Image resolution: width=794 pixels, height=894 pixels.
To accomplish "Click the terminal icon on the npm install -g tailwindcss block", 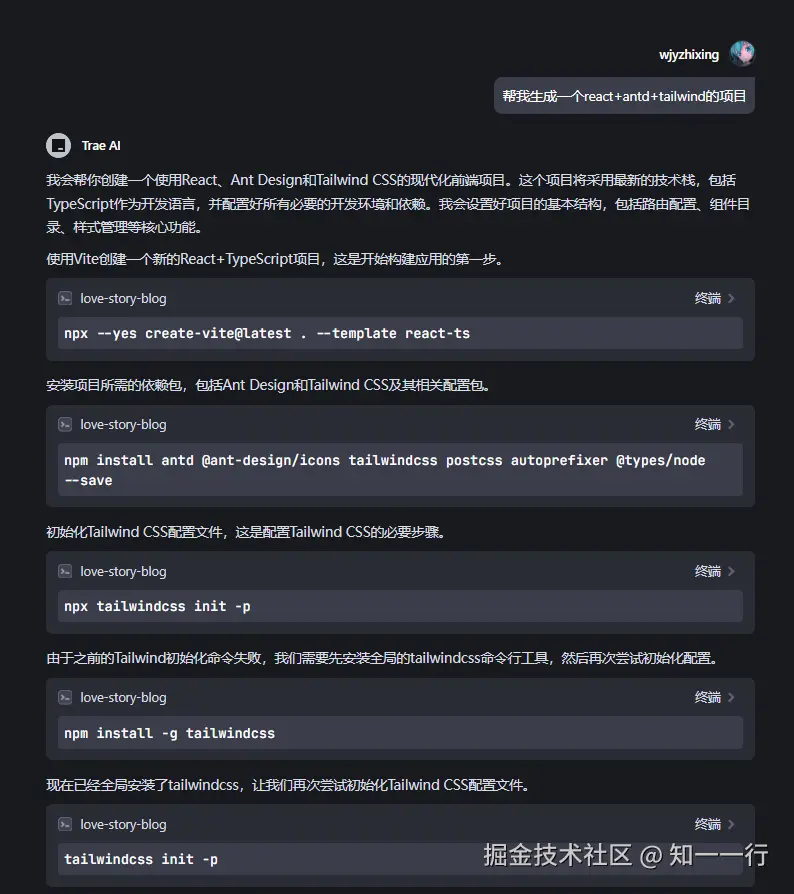I will [65, 697].
